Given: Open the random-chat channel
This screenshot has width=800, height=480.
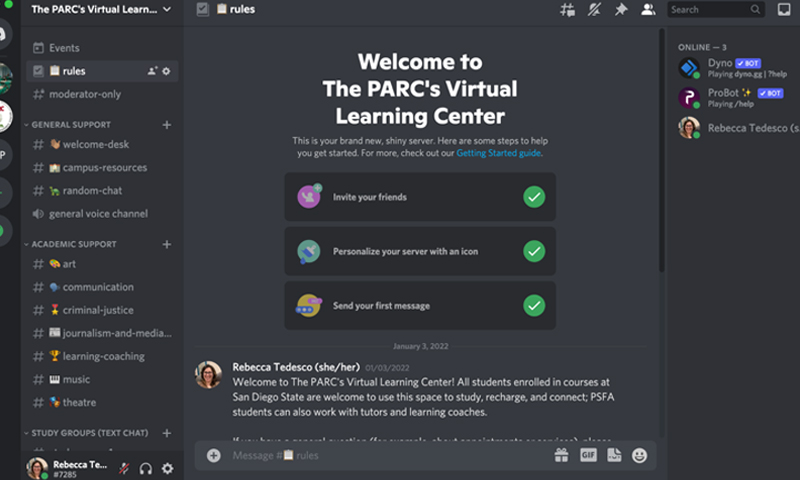Looking at the screenshot, I should pos(102,191).
